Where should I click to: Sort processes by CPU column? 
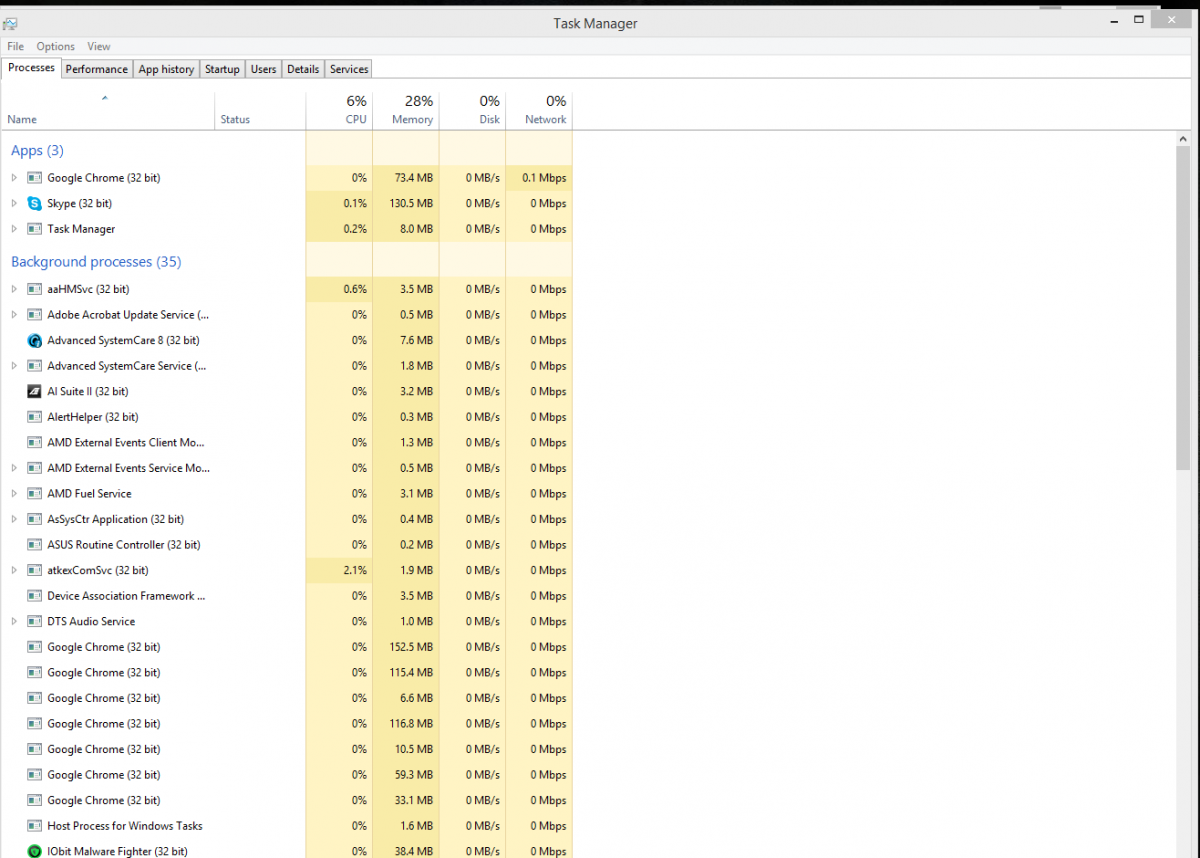point(339,111)
